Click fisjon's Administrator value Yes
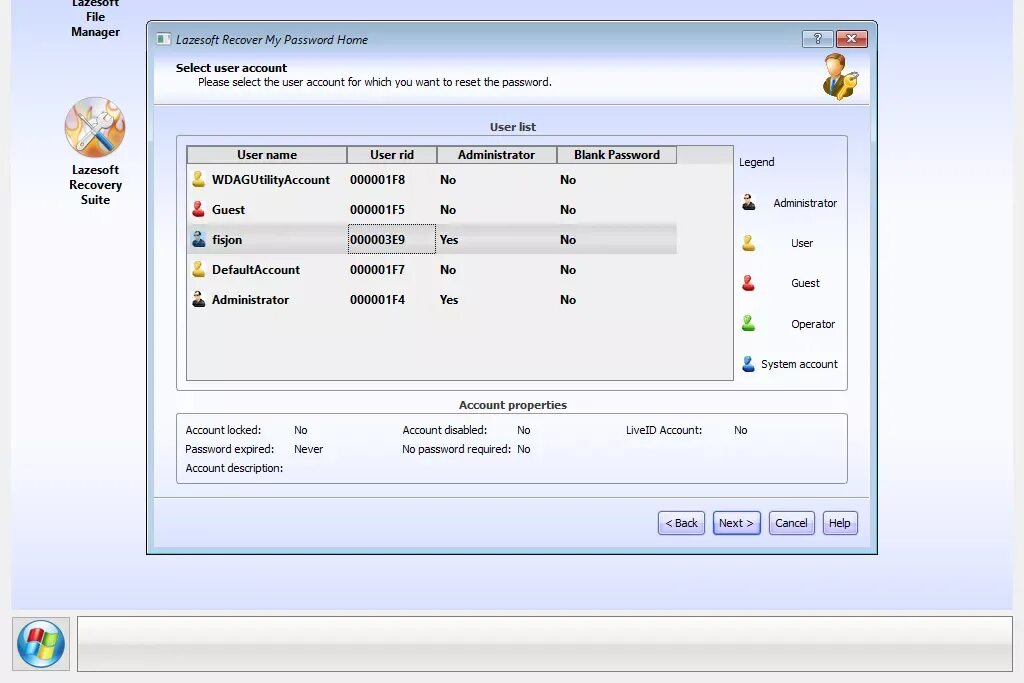The image size is (1024, 683). pos(449,240)
